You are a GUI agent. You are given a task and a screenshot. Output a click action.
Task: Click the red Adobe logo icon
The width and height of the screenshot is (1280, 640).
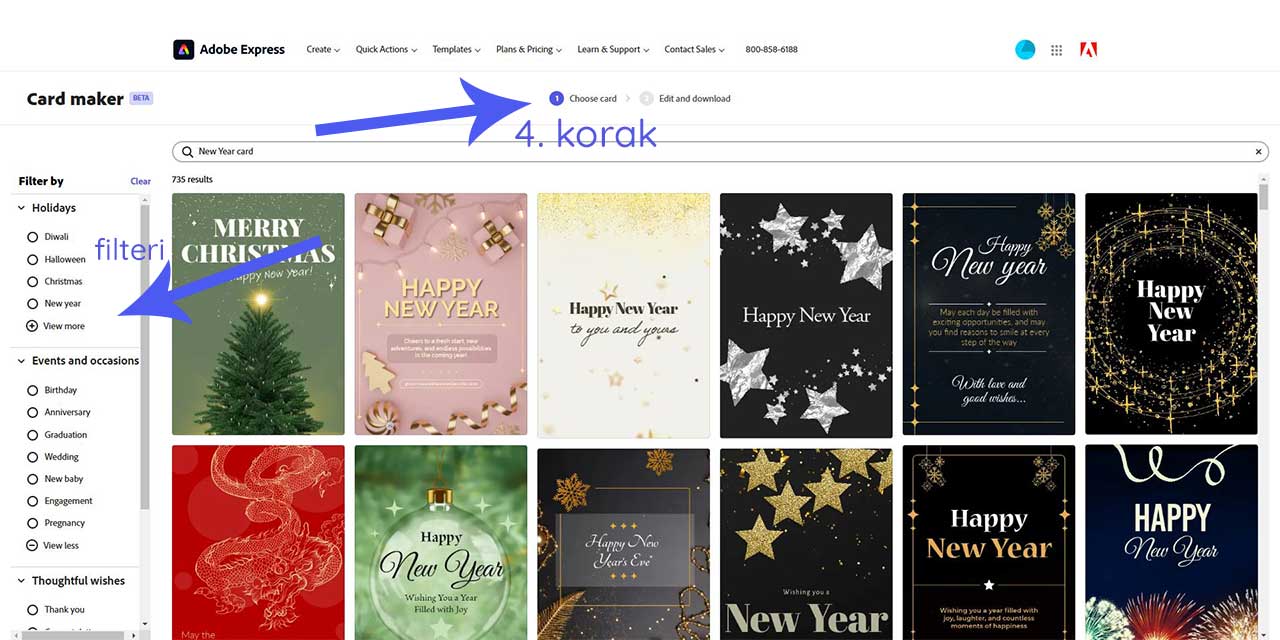pyautogui.click(x=1089, y=49)
